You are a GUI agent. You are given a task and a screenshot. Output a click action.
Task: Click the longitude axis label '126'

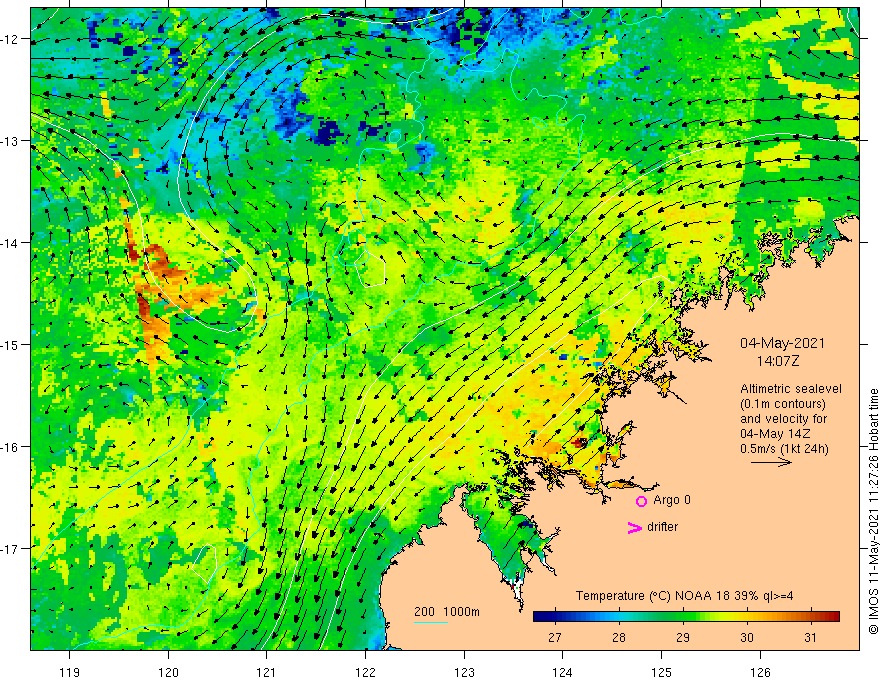click(x=760, y=672)
